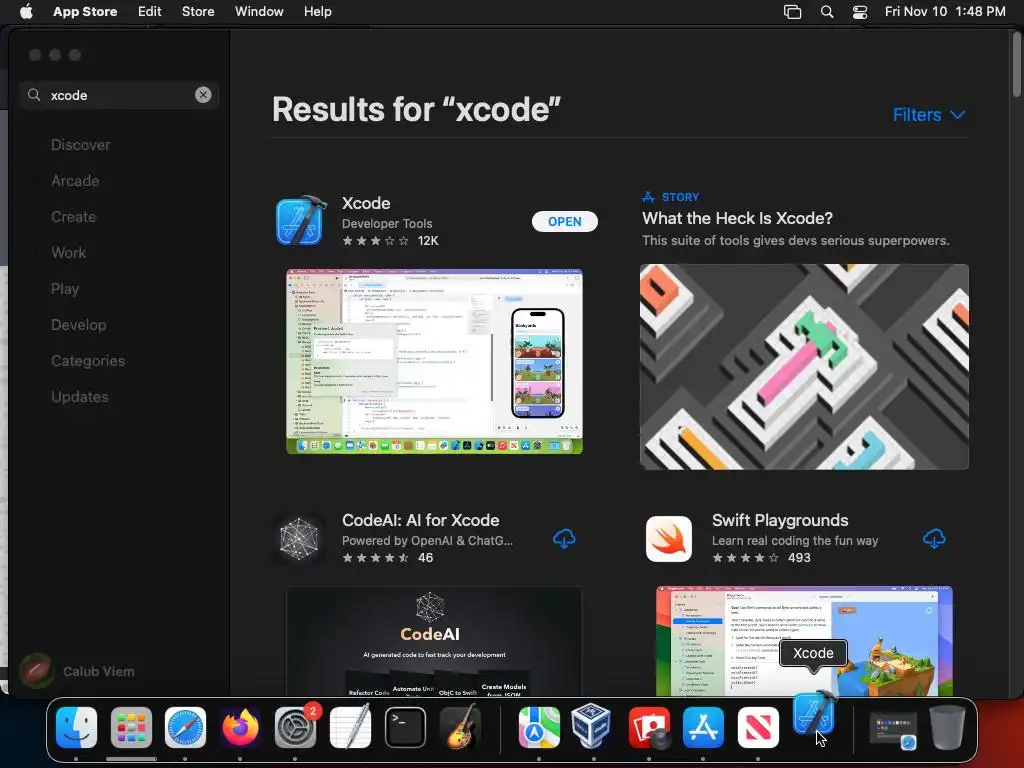Click the 'Results for "xcode"' heading
Image resolution: width=1024 pixels, height=768 pixels.
pos(417,109)
